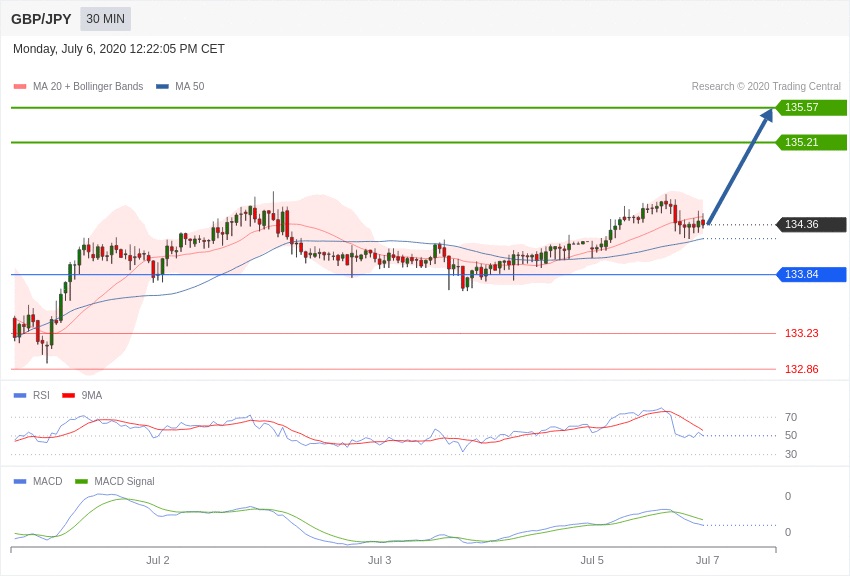The height and width of the screenshot is (576, 850).
Task: Select the 135.57 green resistance price tag
Action: tap(810, 107)
